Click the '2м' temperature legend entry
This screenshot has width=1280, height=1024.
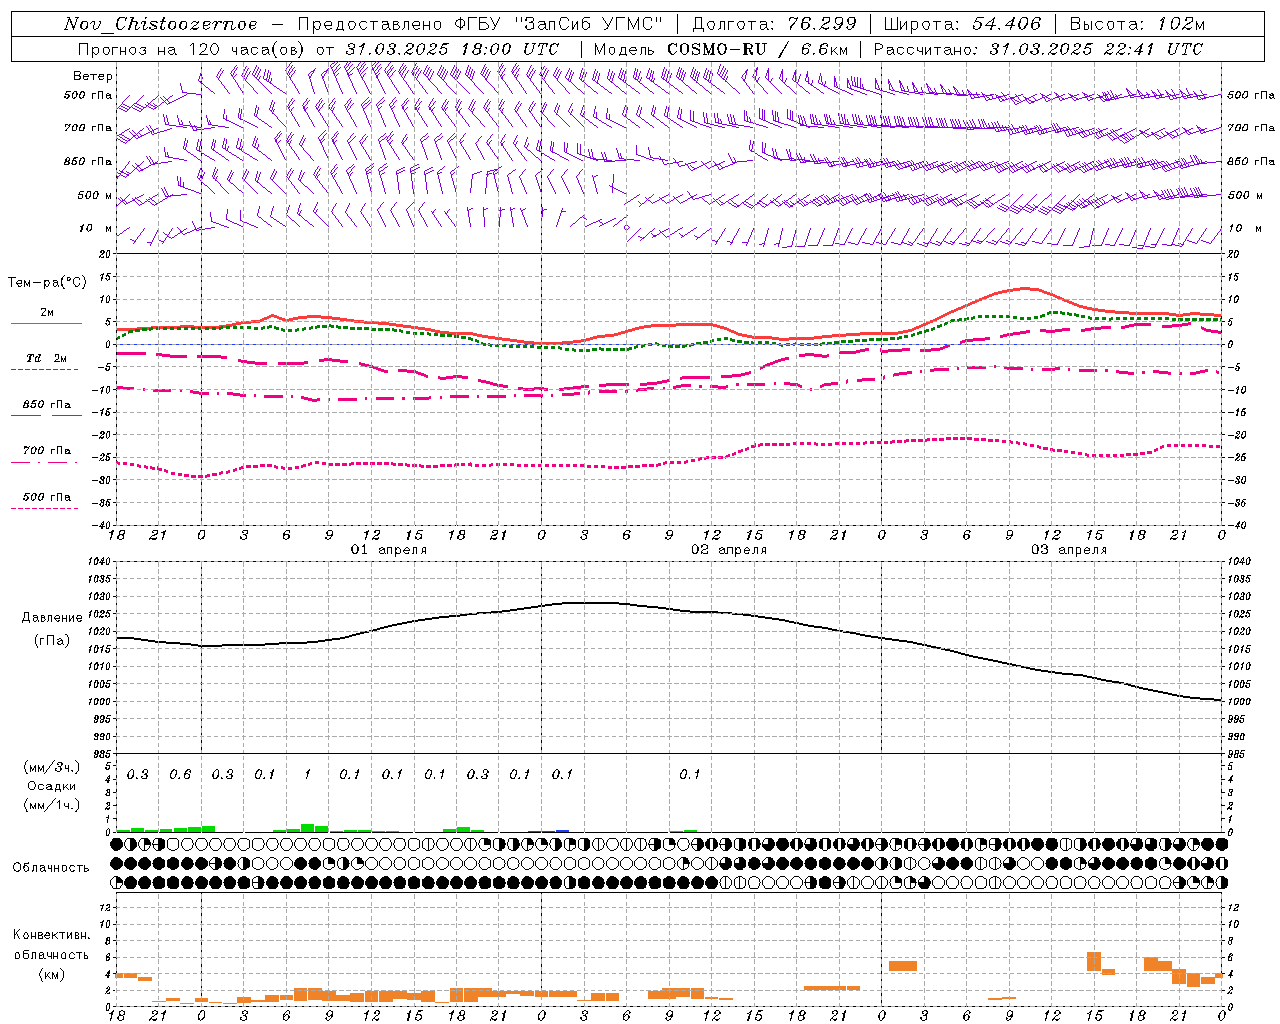tap(47, 313)
